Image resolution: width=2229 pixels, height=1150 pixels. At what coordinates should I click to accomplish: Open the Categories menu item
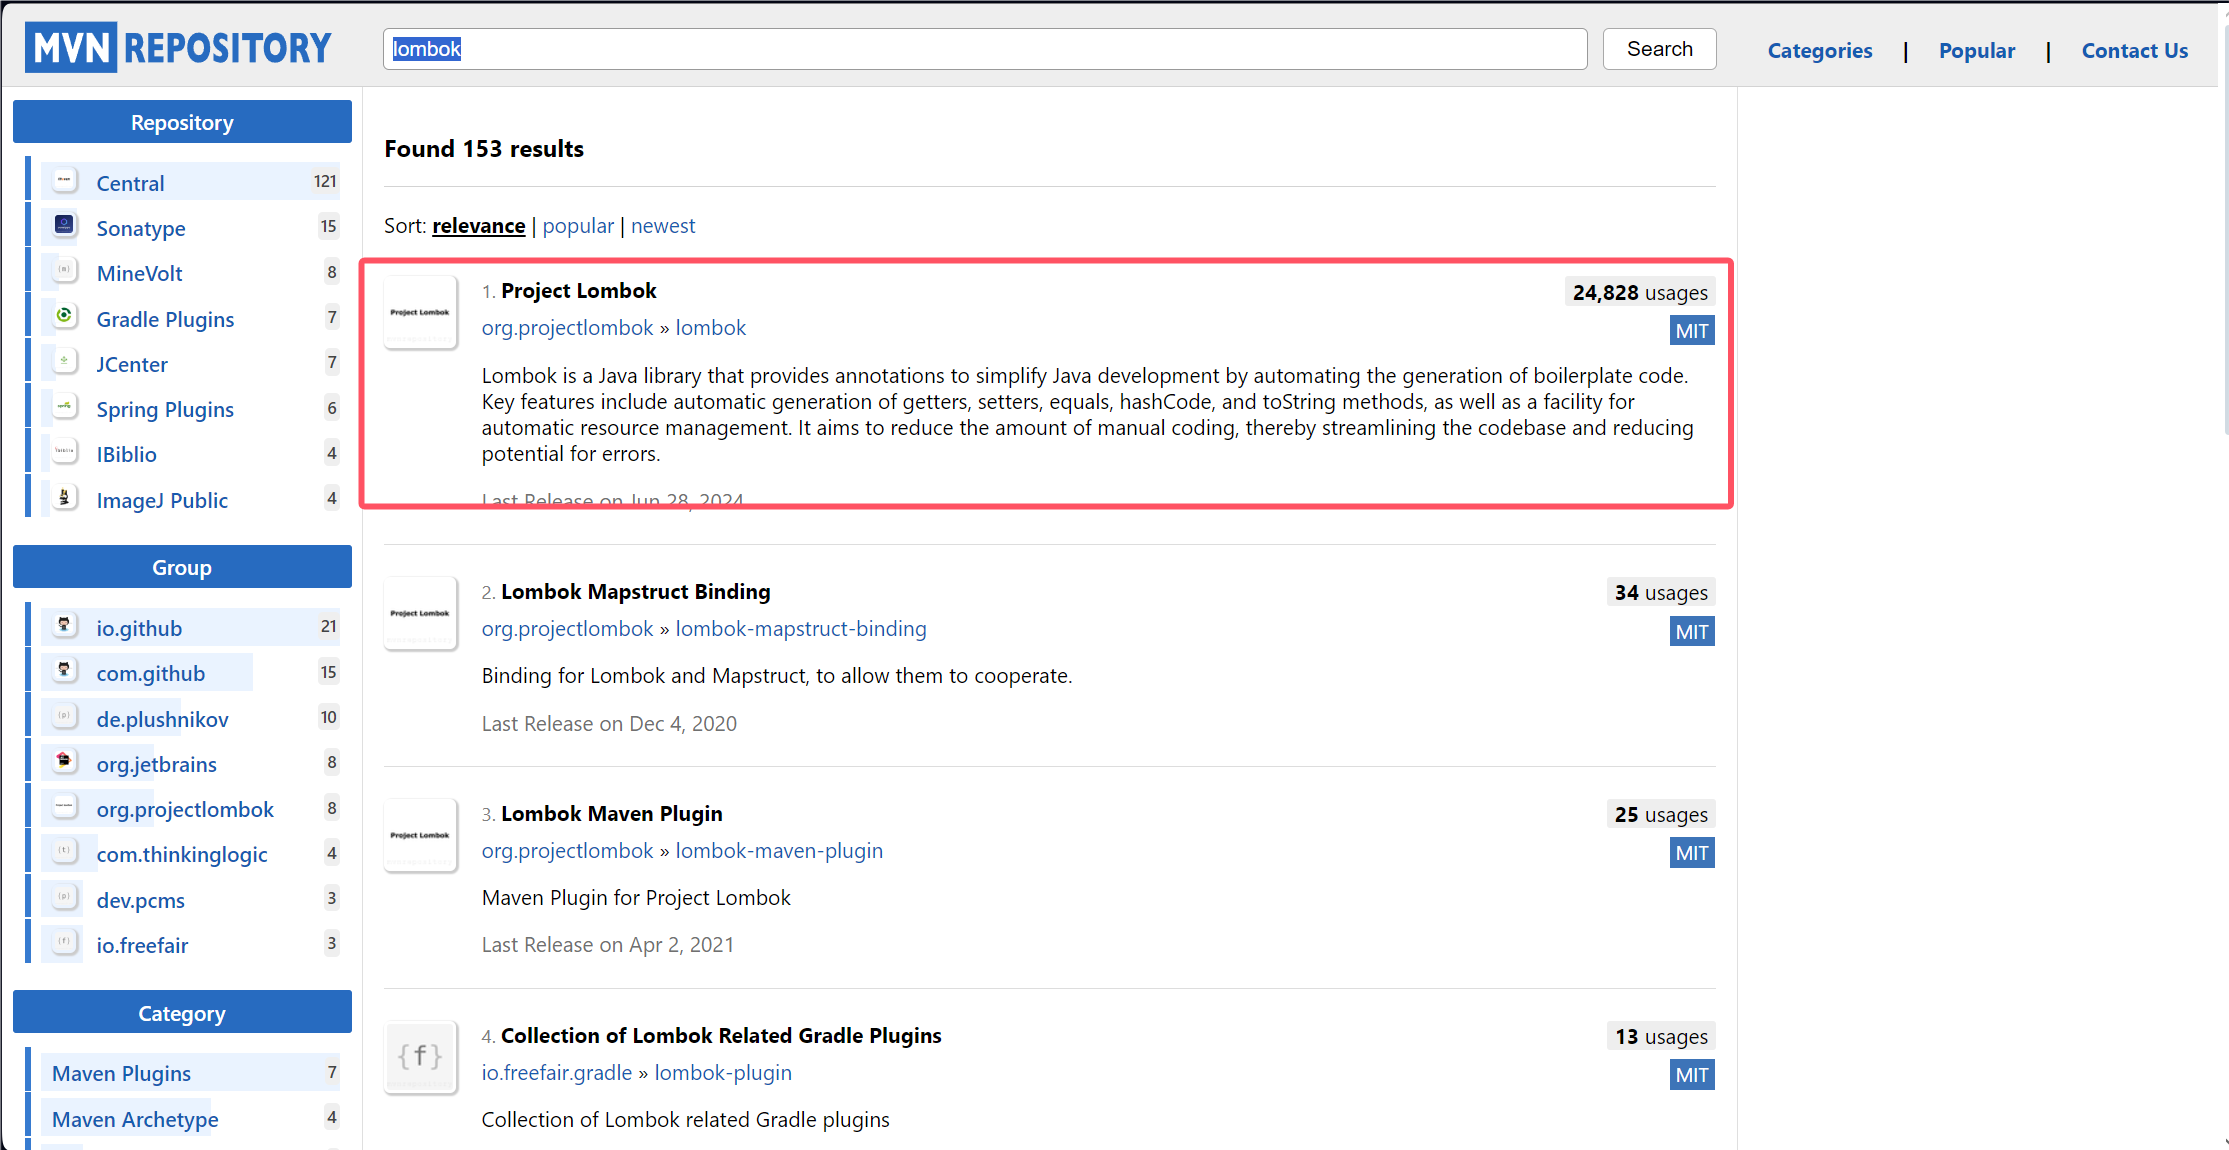click(1819, 50)
